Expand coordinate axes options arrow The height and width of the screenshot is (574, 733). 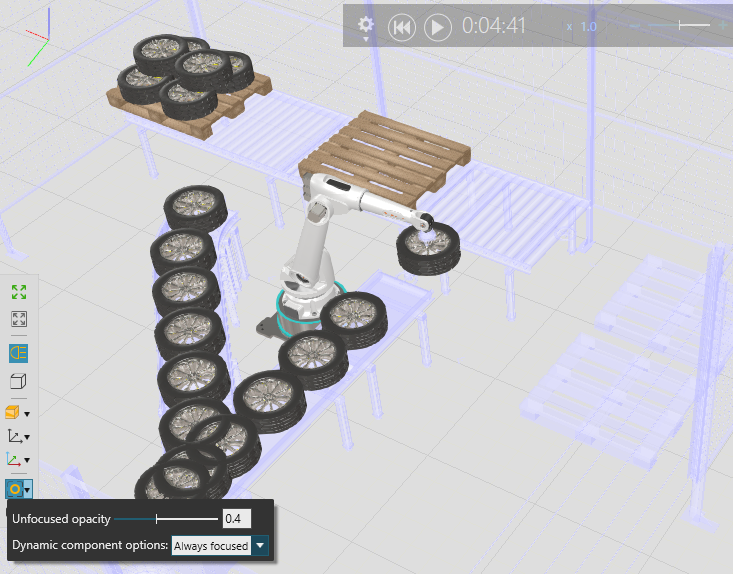tap(27, 460)
